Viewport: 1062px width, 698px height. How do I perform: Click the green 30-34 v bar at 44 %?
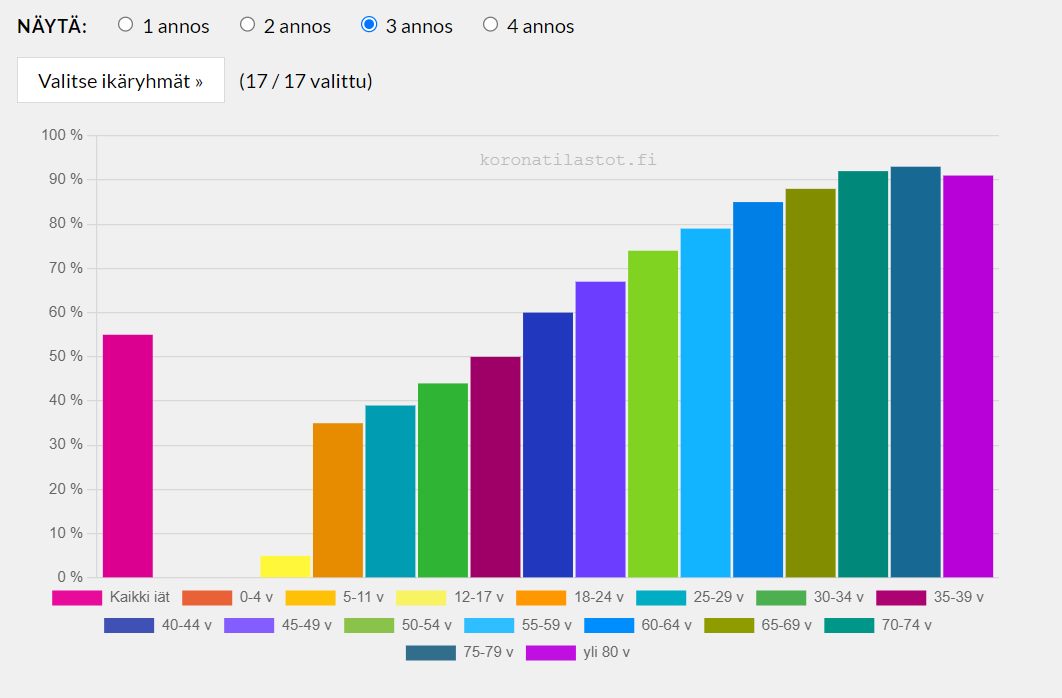coord(443,480)
